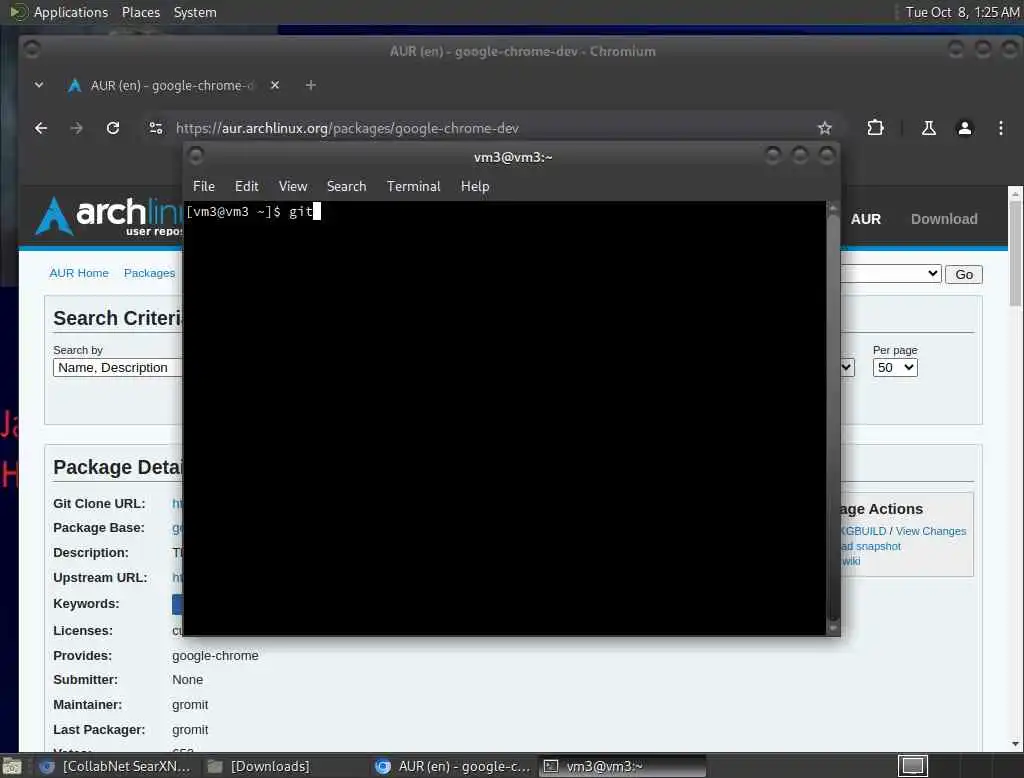Open the Applications menu
Viewport: 1024px width, 778px height.
point(71,12)
